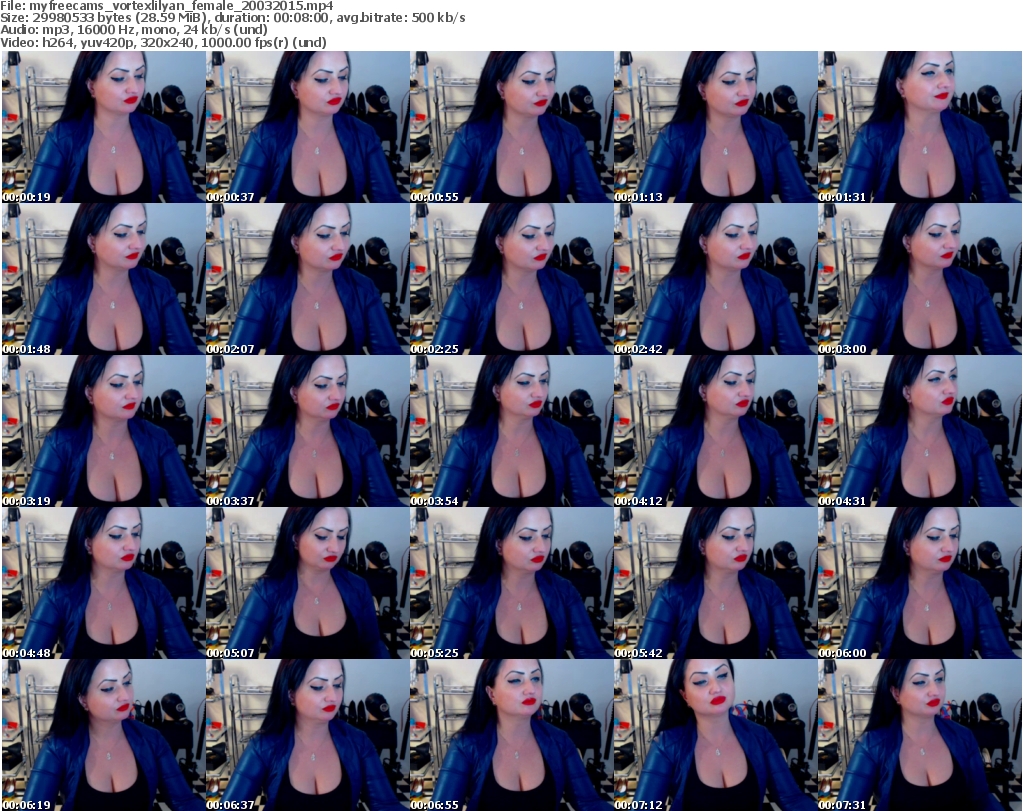The height and width of the screenshot is (811, 1024).
Task: Open the frame stamped 00:02:07
Action: (x=308, y=279)
